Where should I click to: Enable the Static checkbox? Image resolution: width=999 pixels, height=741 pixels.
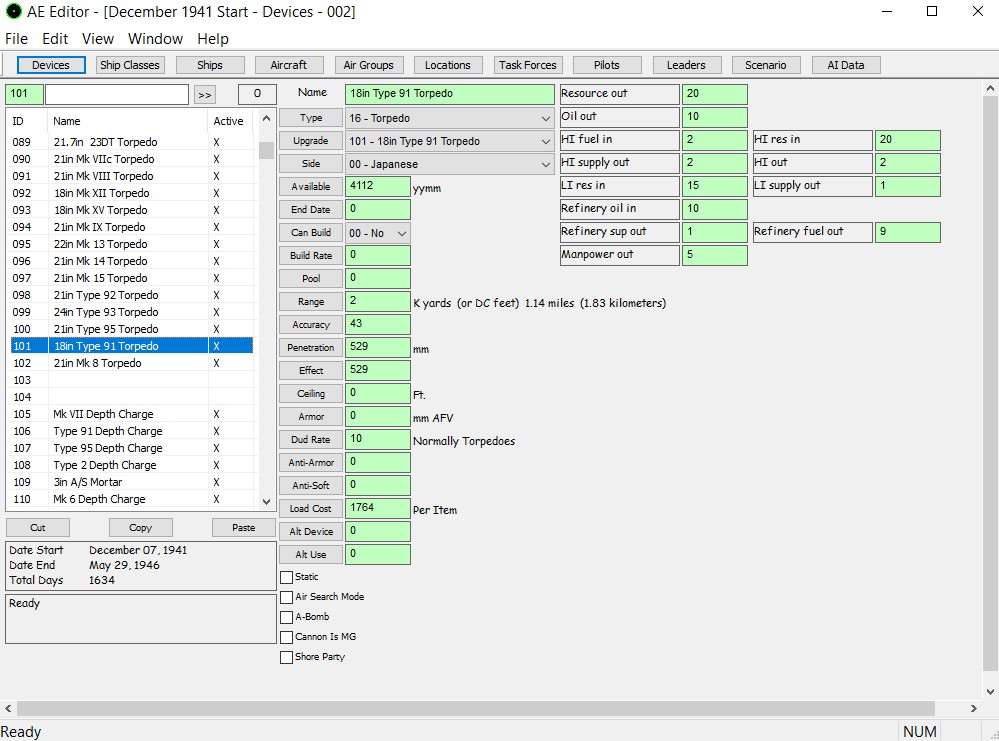click(x=287, y=577)
